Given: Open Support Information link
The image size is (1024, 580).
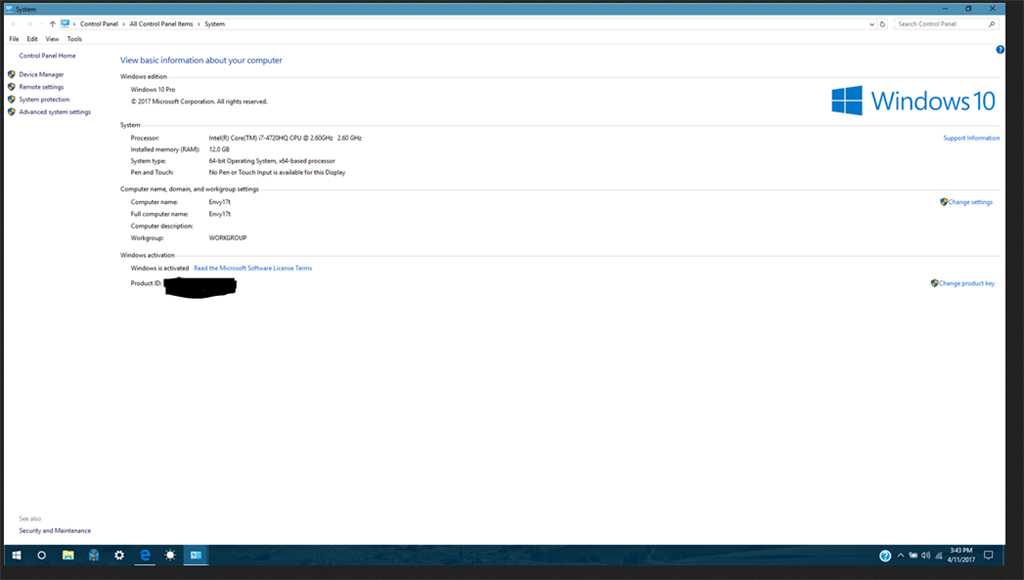Looking at the screenshot, I should coord(971,138).
